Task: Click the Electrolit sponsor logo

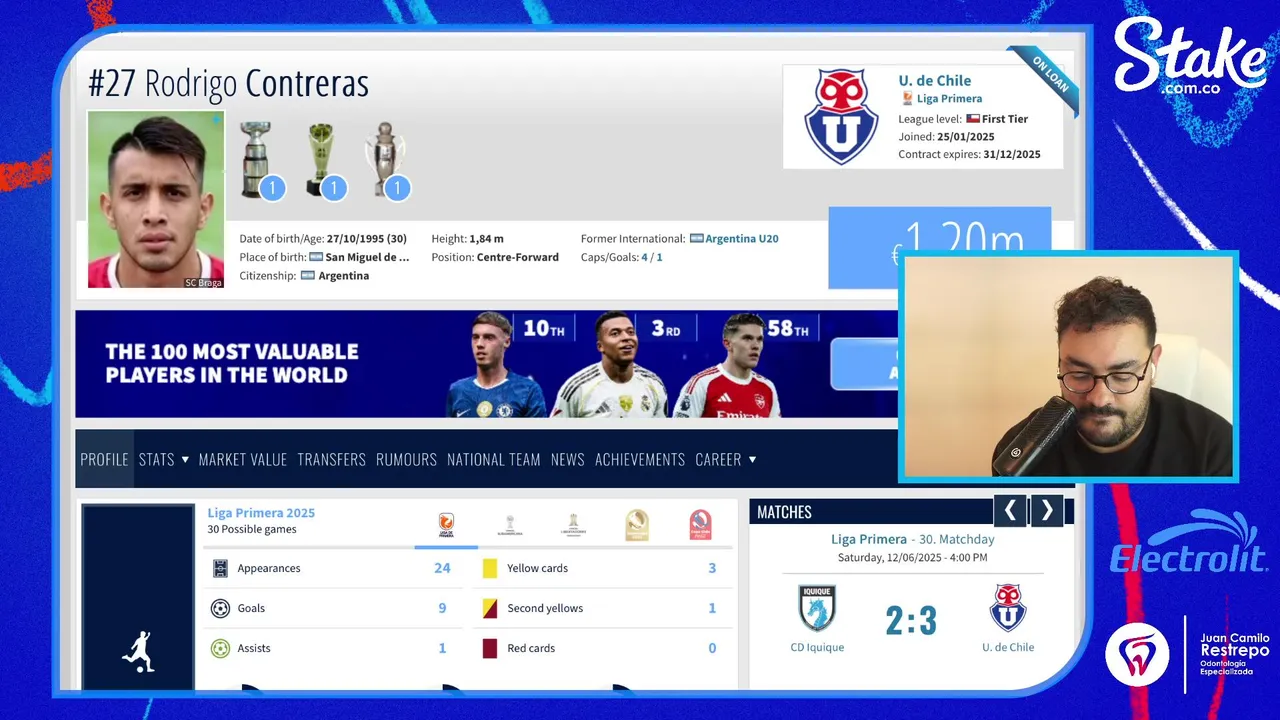Action: coord(1189,544)
